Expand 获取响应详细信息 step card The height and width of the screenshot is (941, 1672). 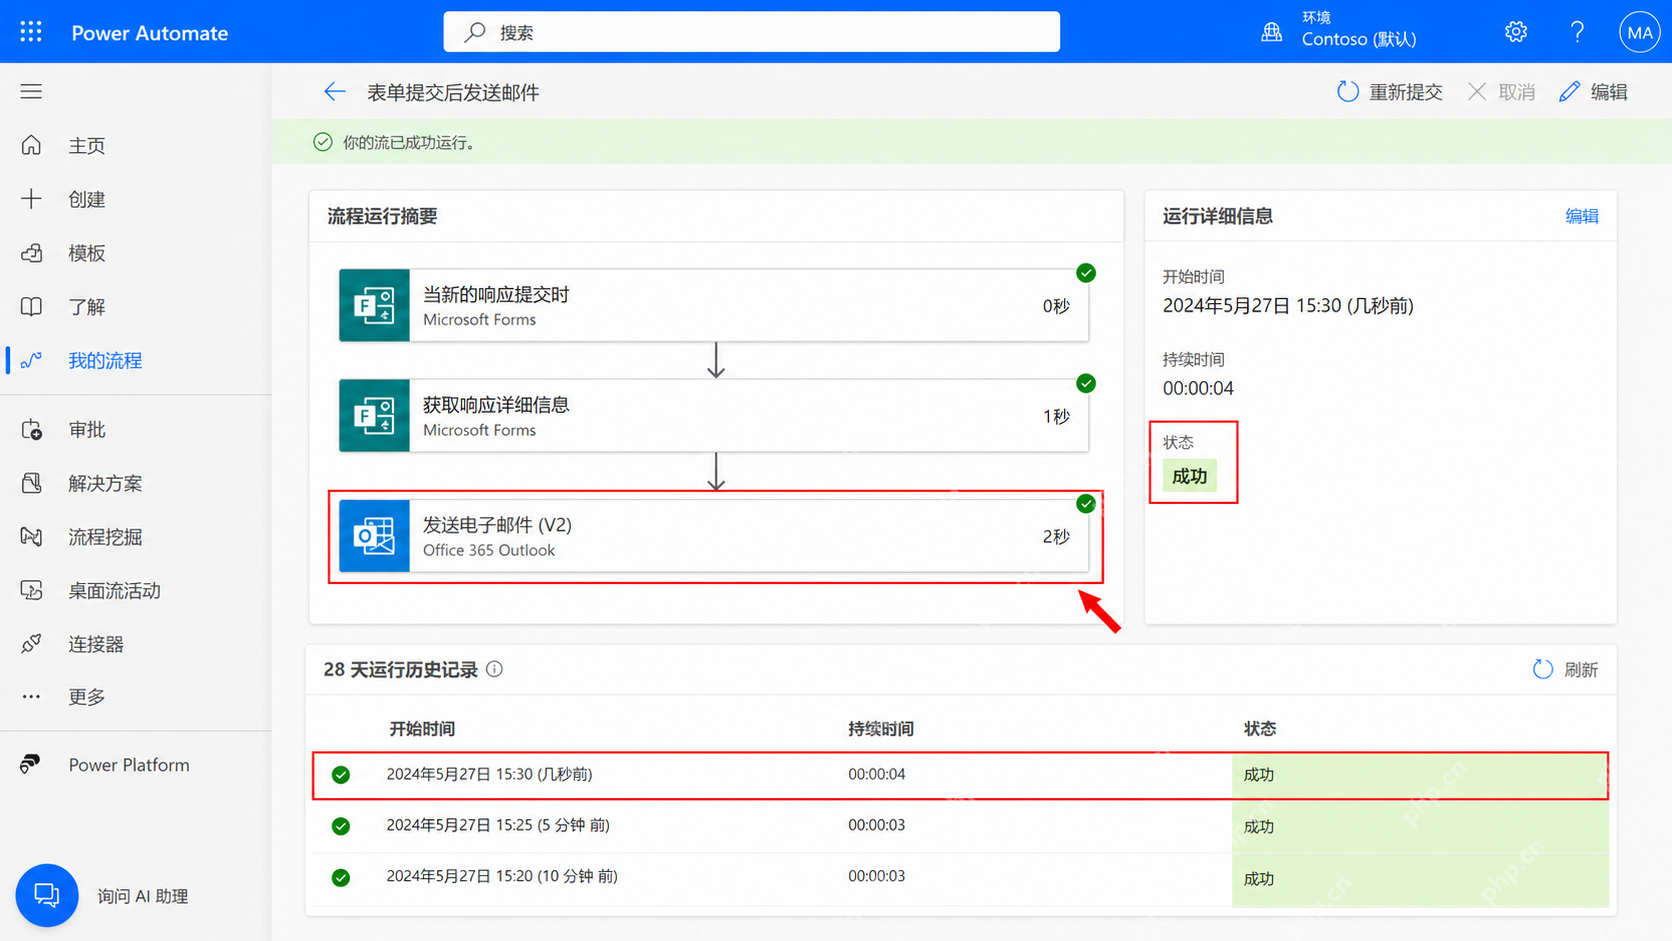(x=714, y=415)
